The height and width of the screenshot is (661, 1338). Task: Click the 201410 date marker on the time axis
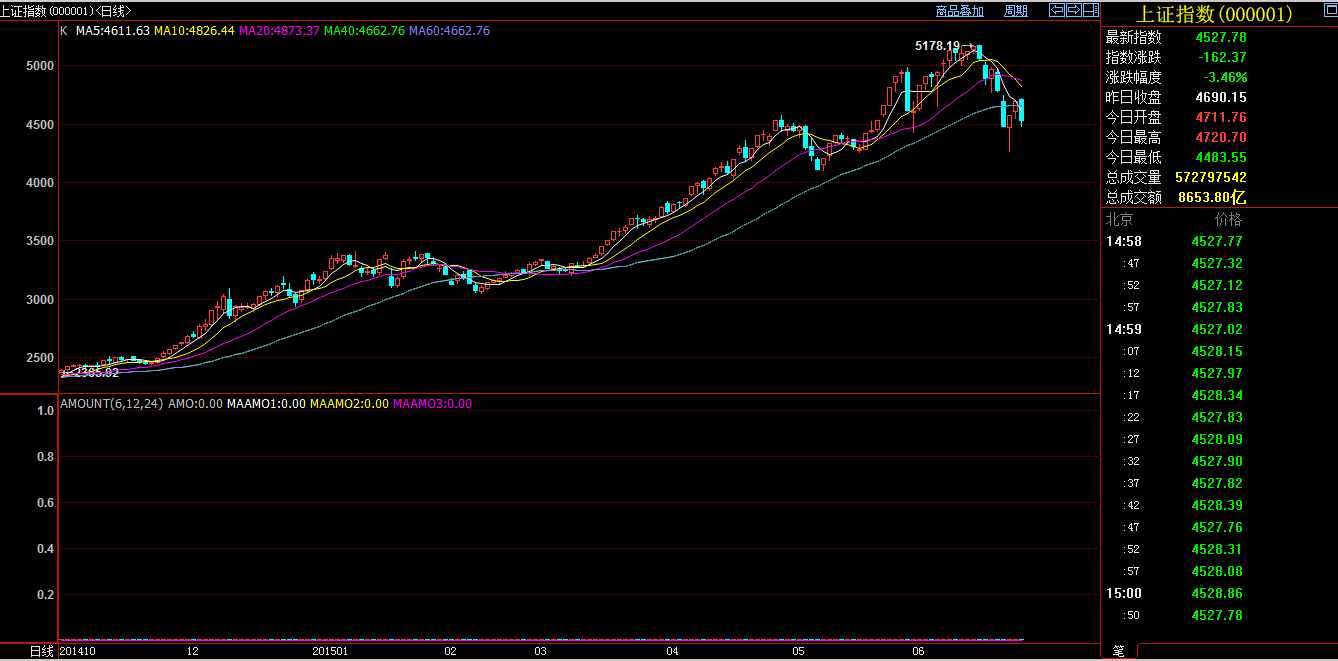click(x=77, y=651)
